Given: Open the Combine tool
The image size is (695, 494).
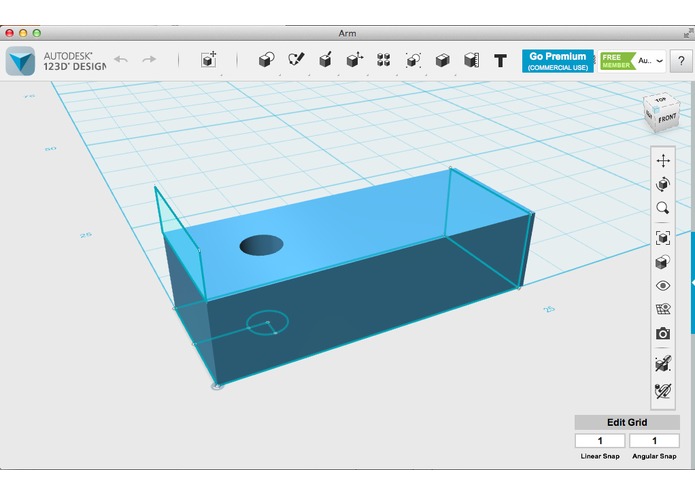Looking at the screenshot, I should coord(442,60).
